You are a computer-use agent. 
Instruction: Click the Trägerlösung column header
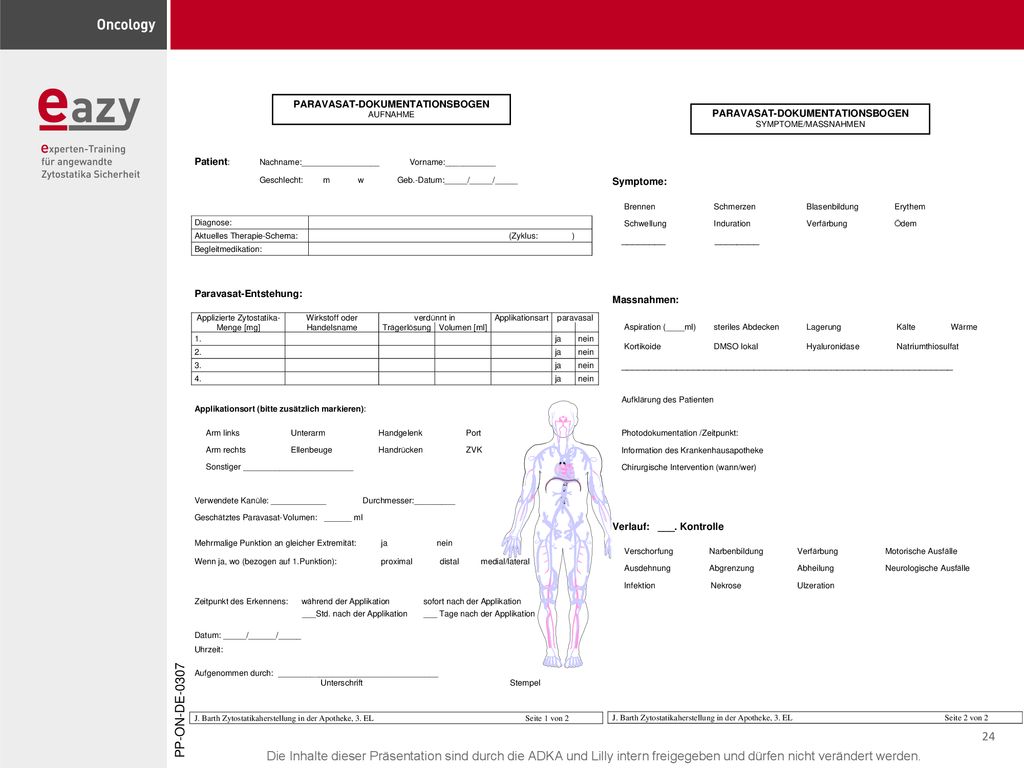(406, 328)
